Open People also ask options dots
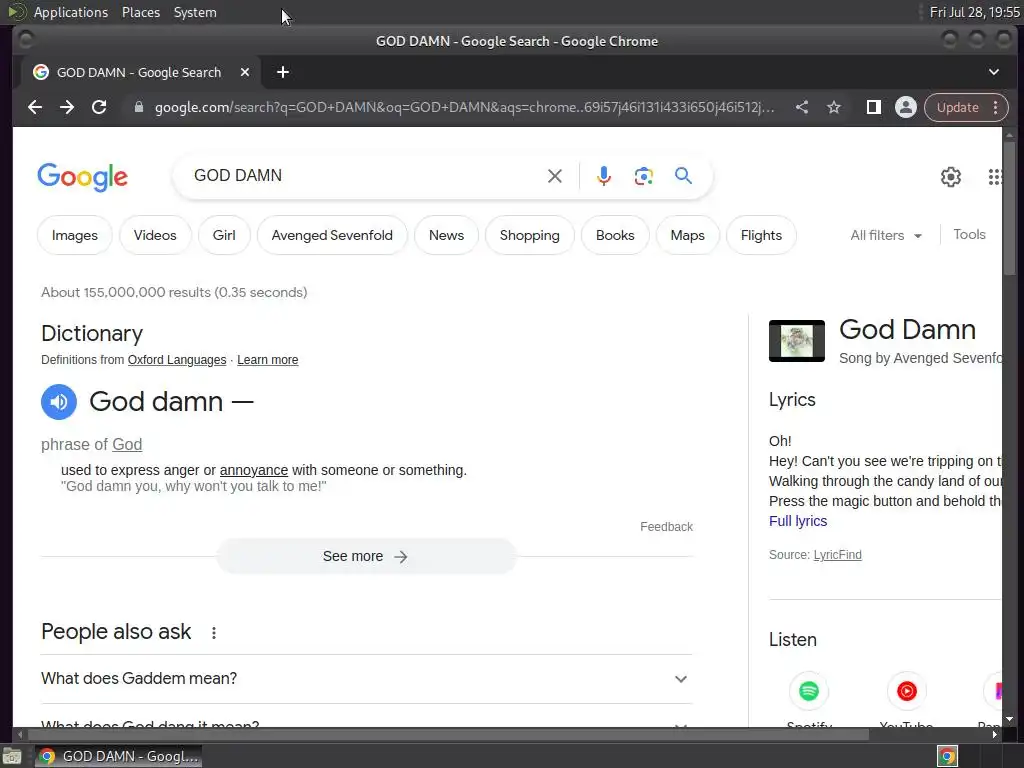Image resolution: width=1024 pixels, height=768 pixels. point(214,632)
